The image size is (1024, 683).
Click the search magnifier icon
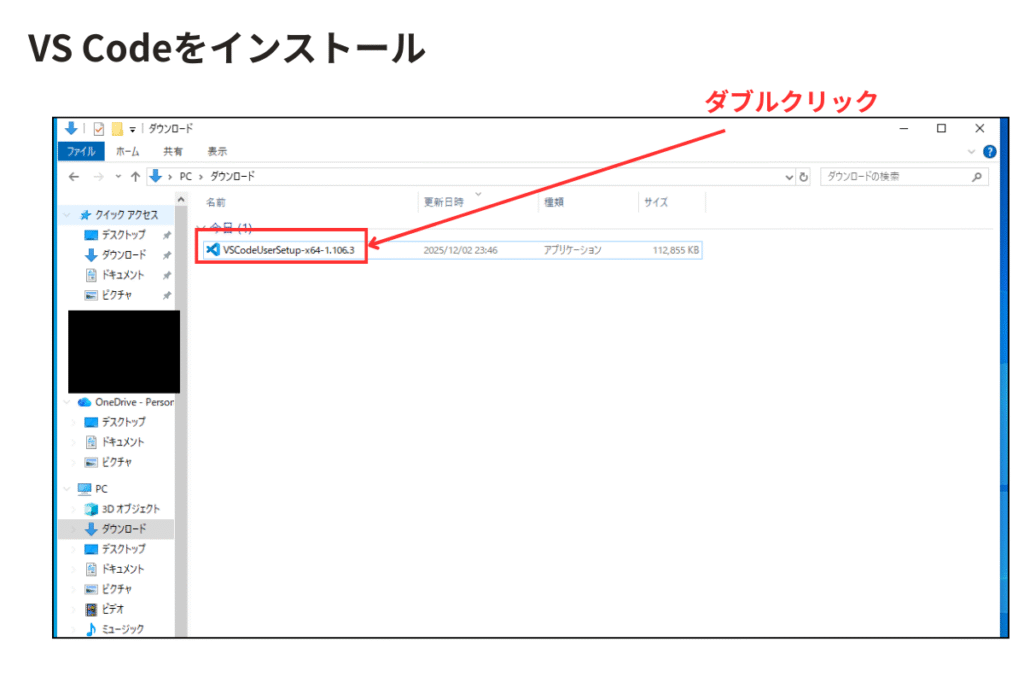(977, 177)
